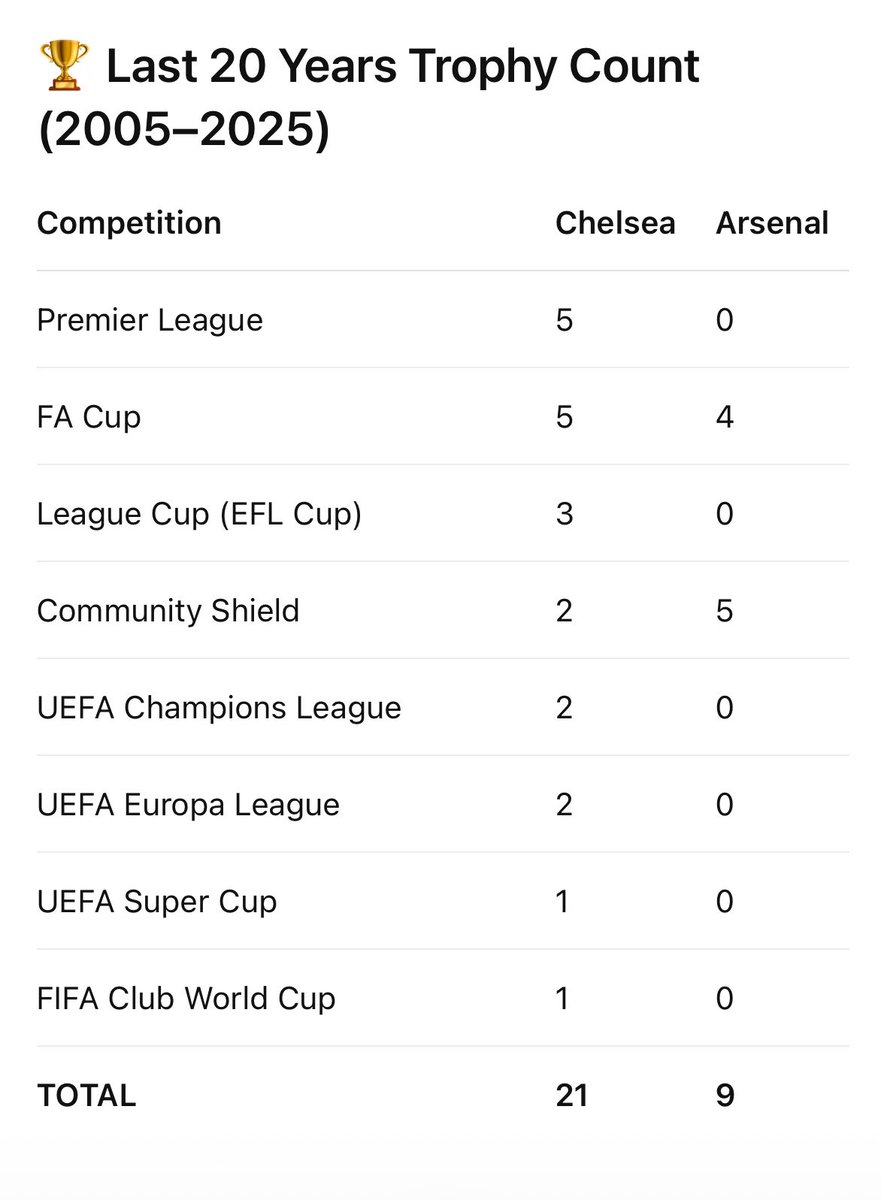Click the UEFA Super Cup label
881x1200 pixels.
click(x=157, y=901)
